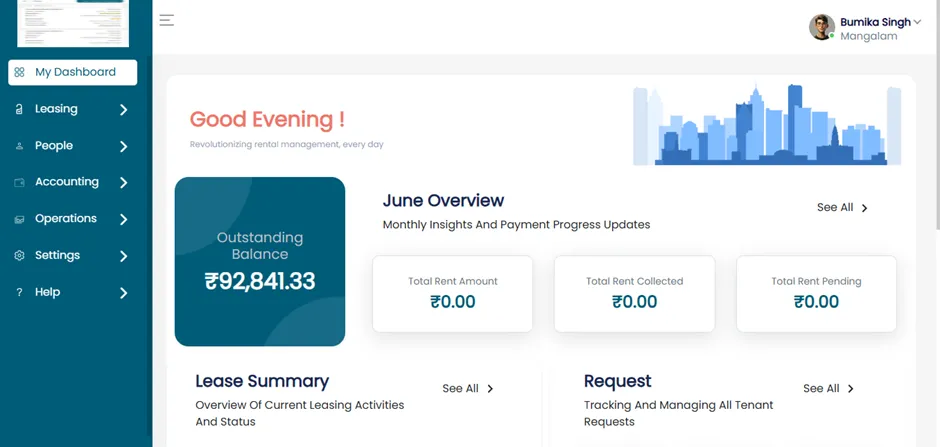Click the arrow beside Request See All
940x447 pixels.
851,389
